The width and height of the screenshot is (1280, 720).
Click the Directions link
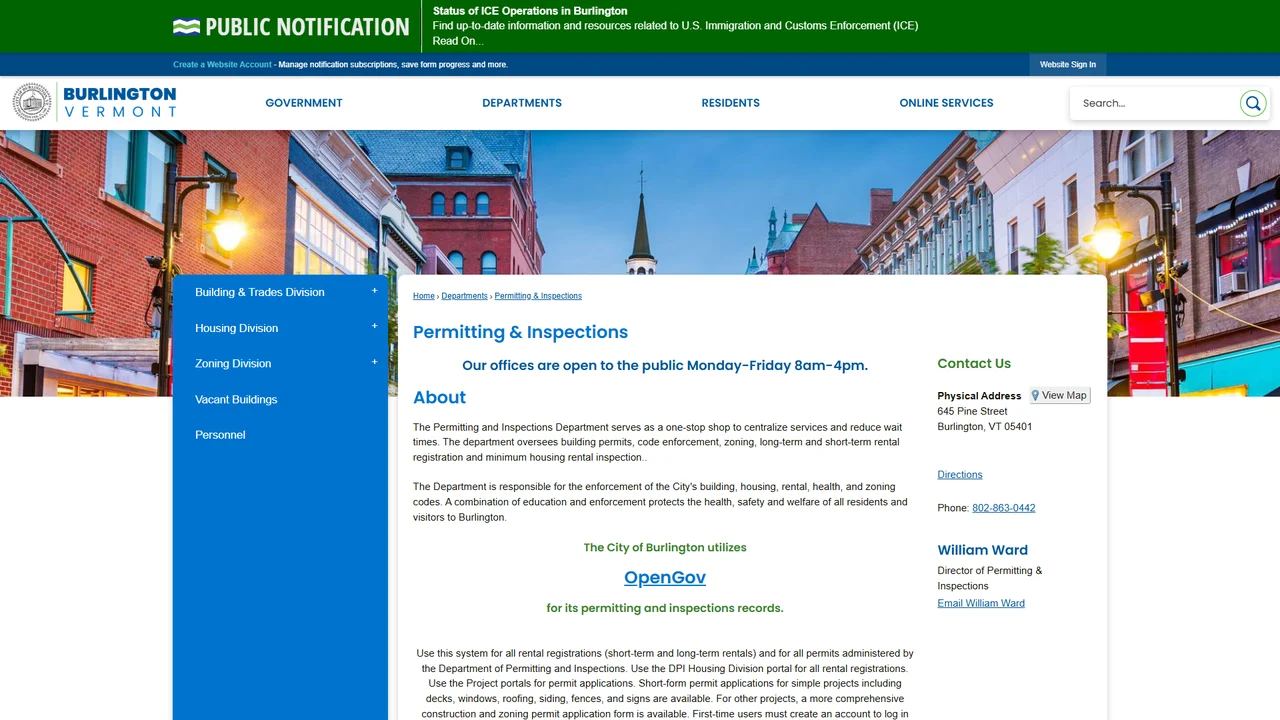[960, 475]
